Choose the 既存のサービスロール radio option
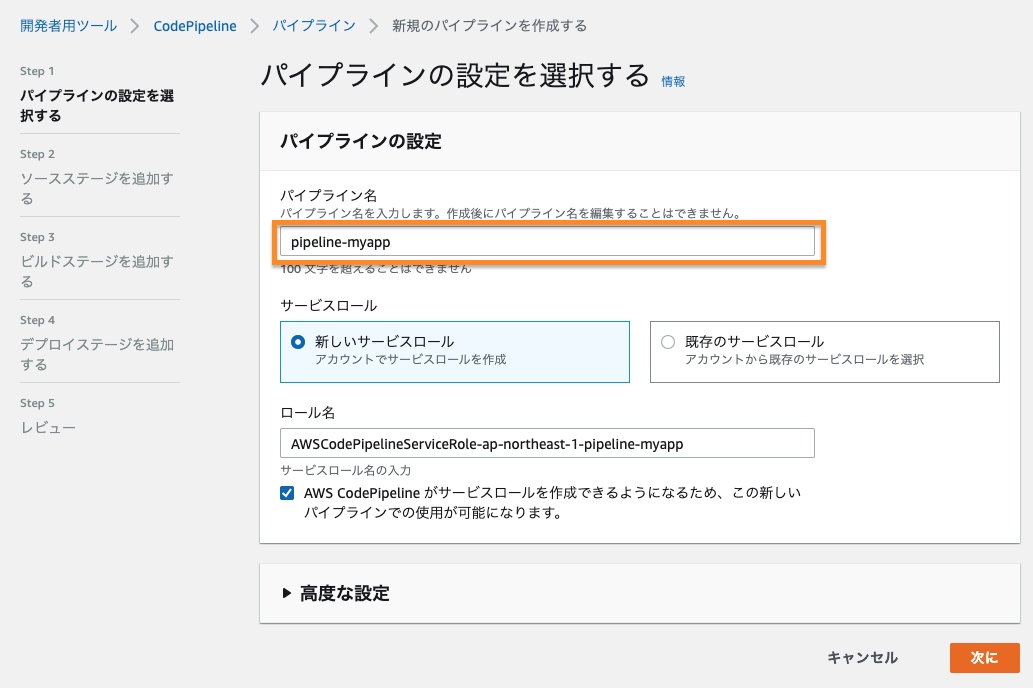The image size is (1033, 688). 668,342
